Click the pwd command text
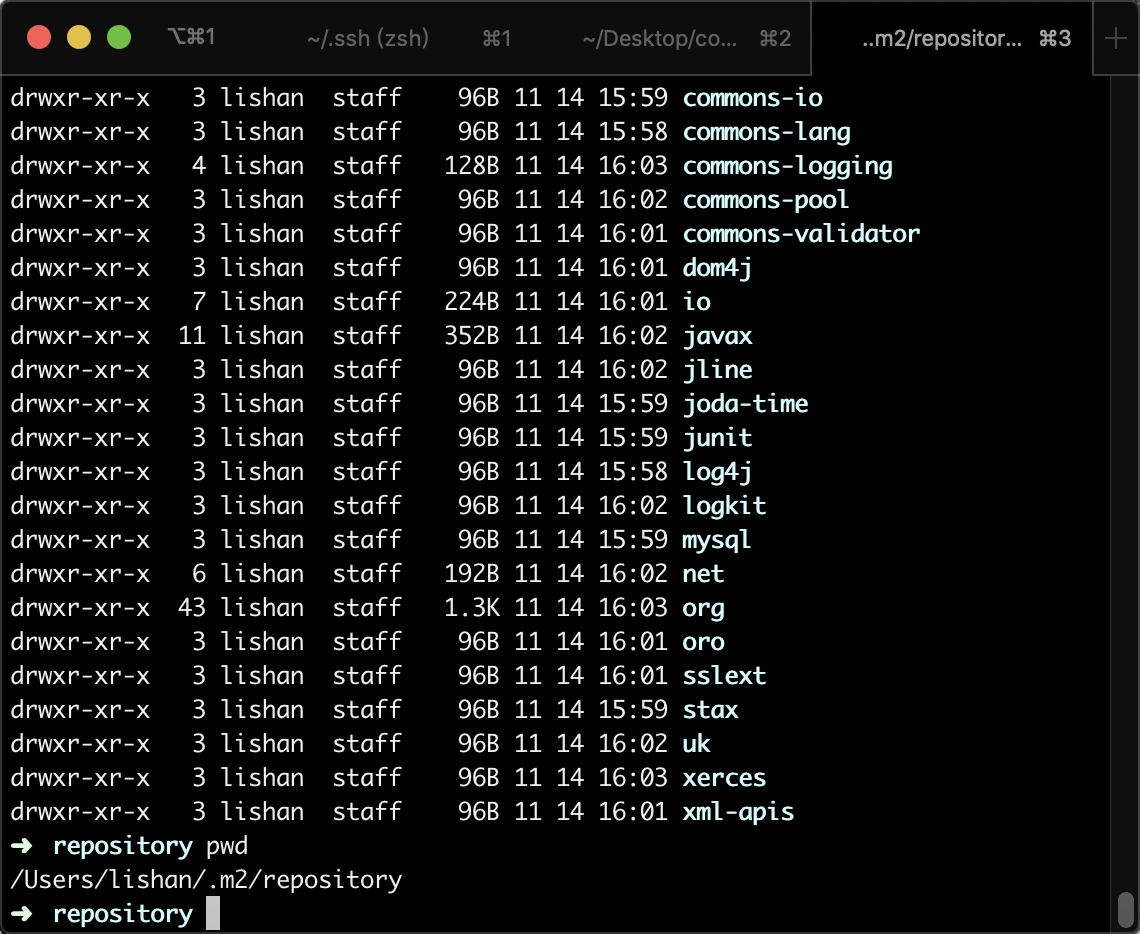This screenshot has height=934, width=1140. [227, 846]
